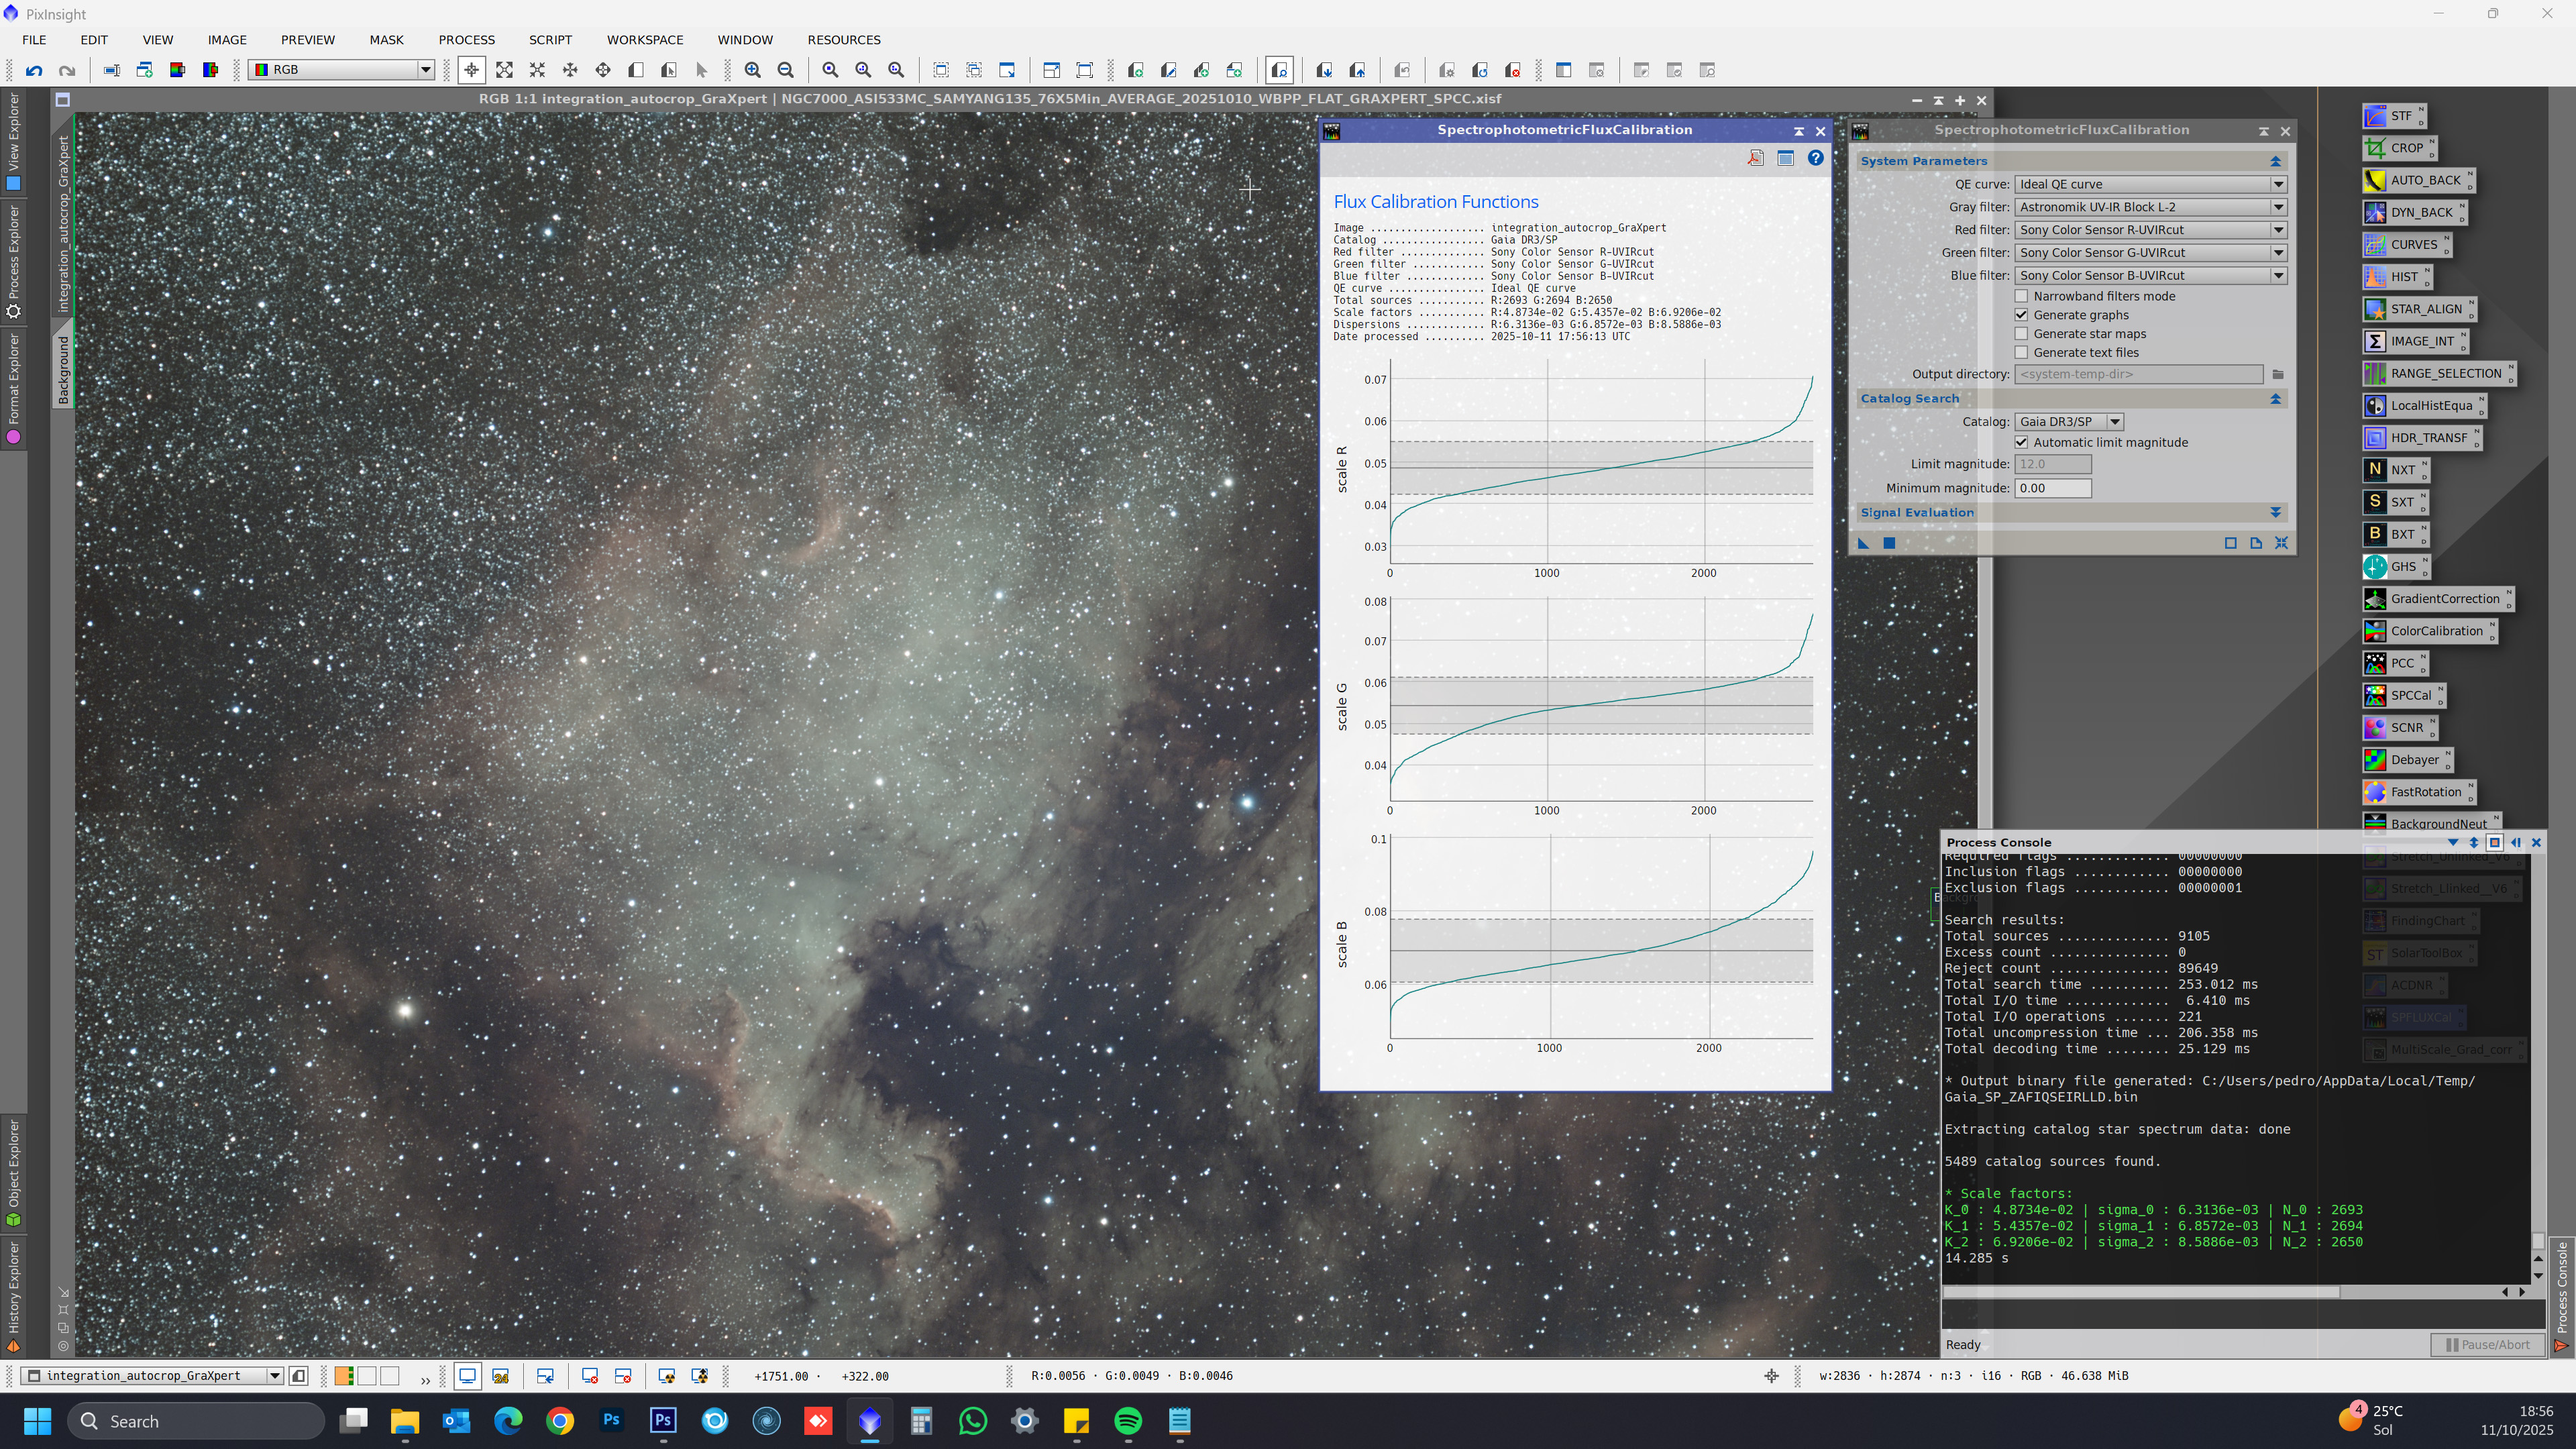Click the Undo arrow in the toolbar
The width and height of the screenshot is (2576, 1449).
34,70
